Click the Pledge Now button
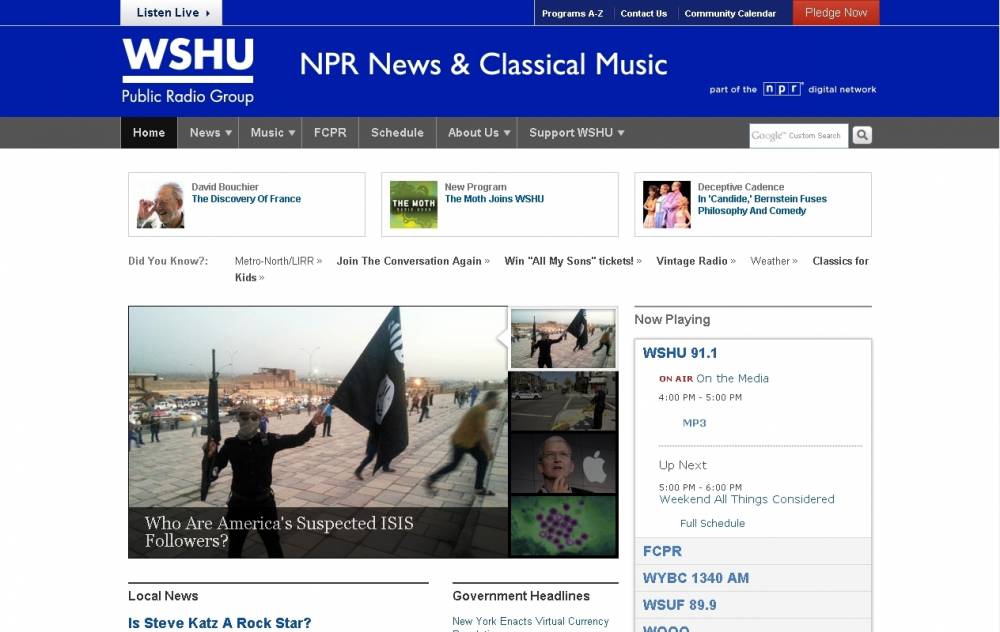This screenshot has height=632, width=1000. coord(835,13)
